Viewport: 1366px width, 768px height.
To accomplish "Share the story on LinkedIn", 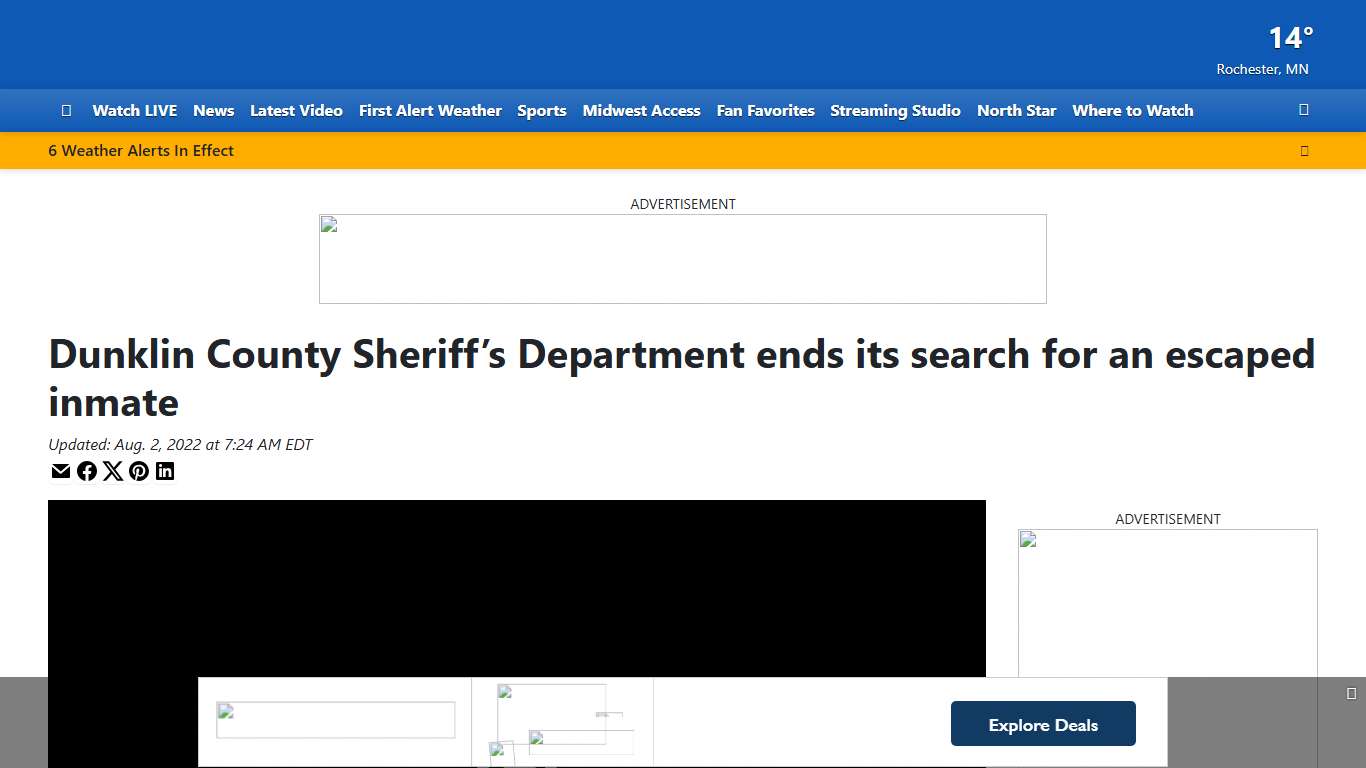I will (165, 471).
